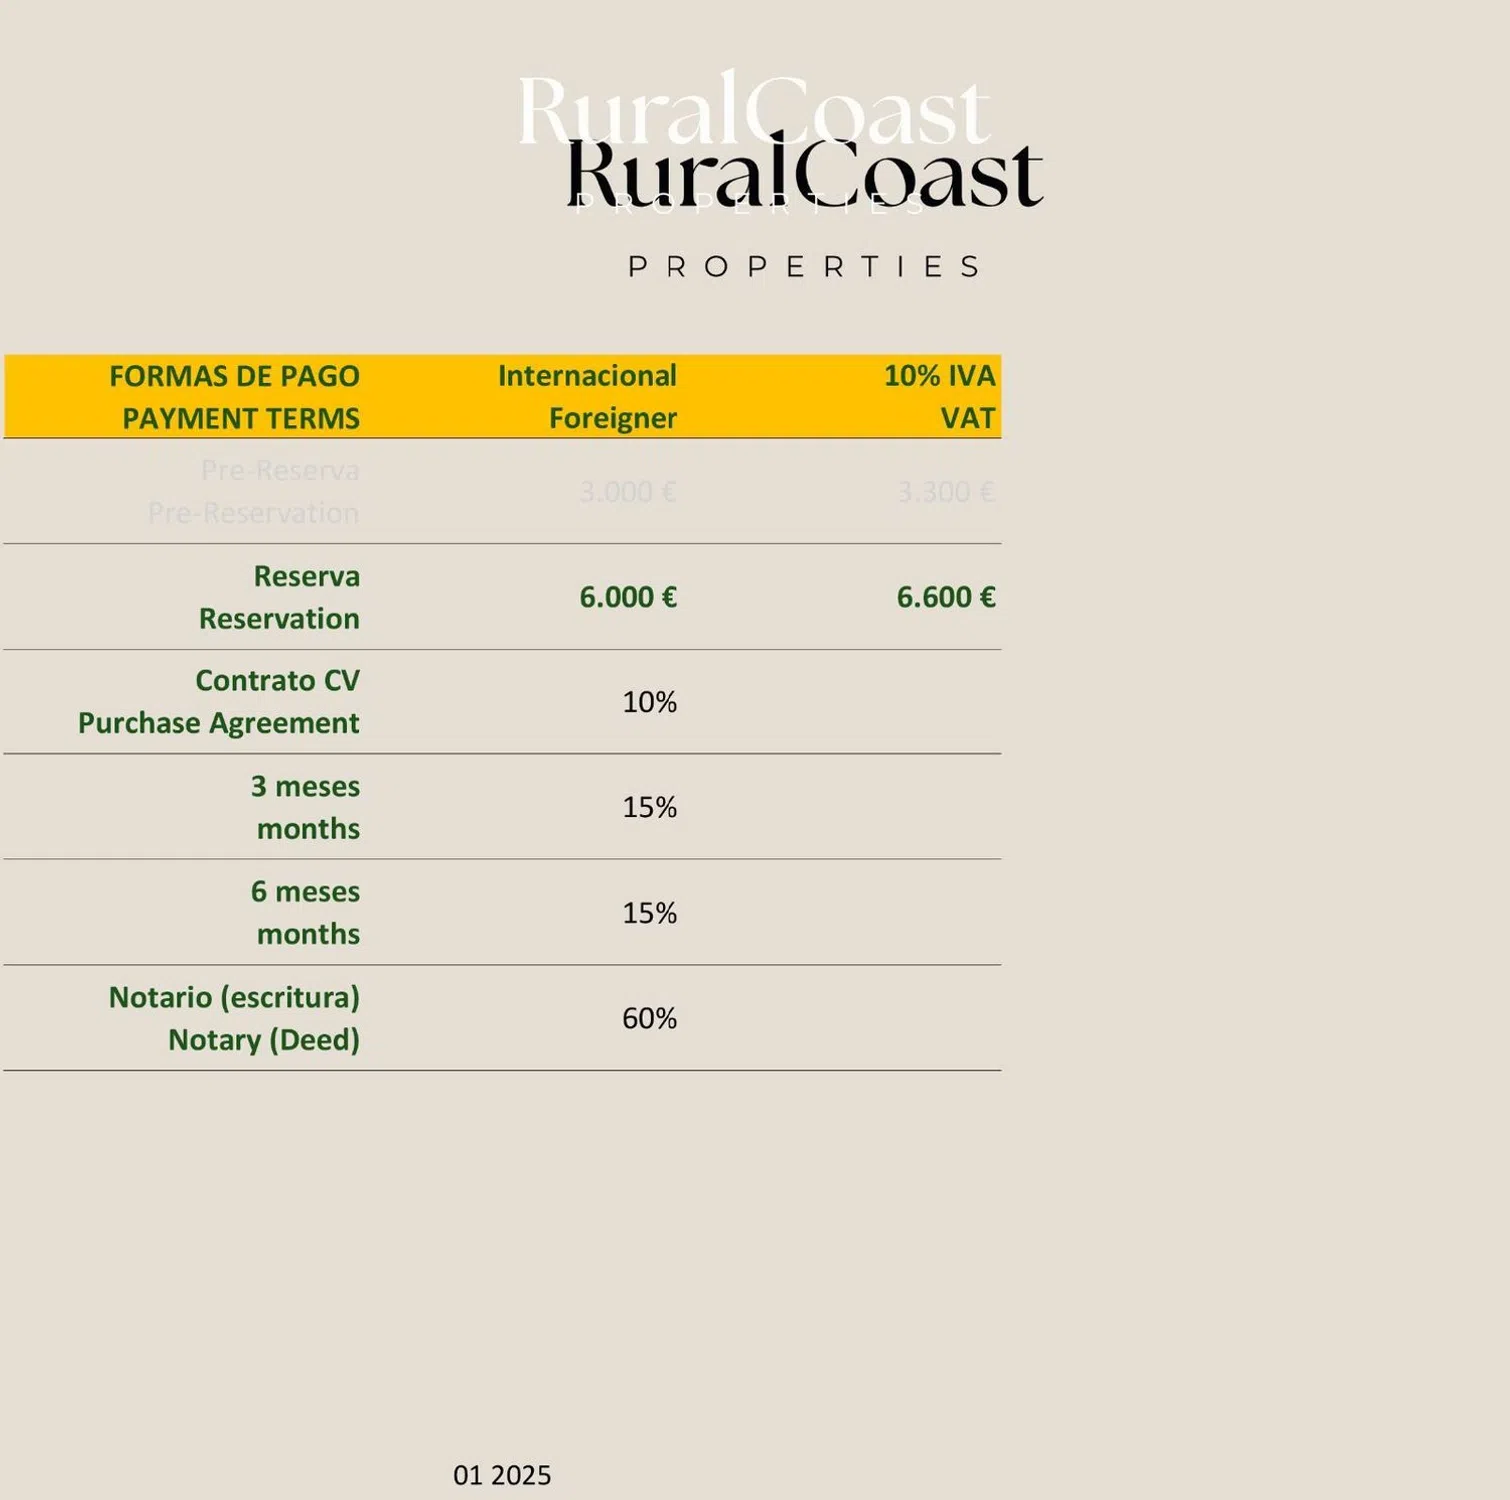Select the 6.600 € VAT reservation amount

[x=945, y=597]
